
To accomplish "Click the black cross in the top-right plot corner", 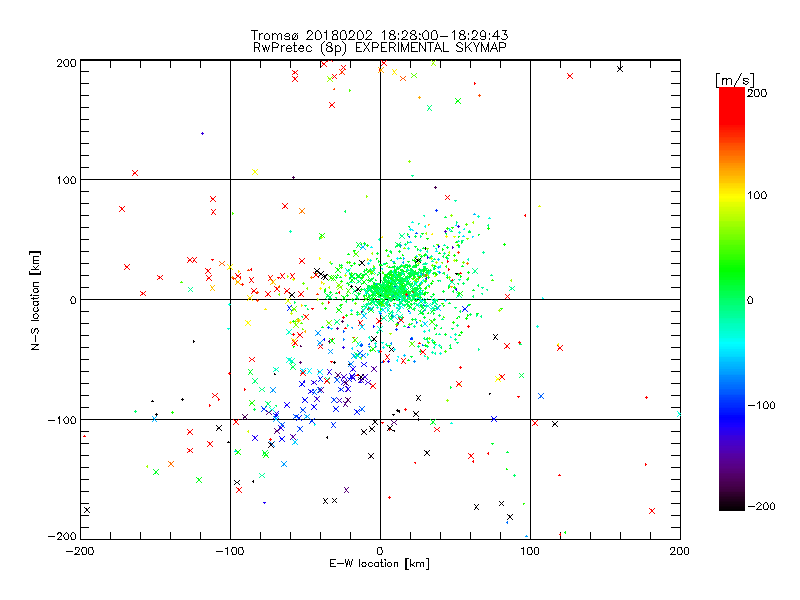I will click(620, 69).
